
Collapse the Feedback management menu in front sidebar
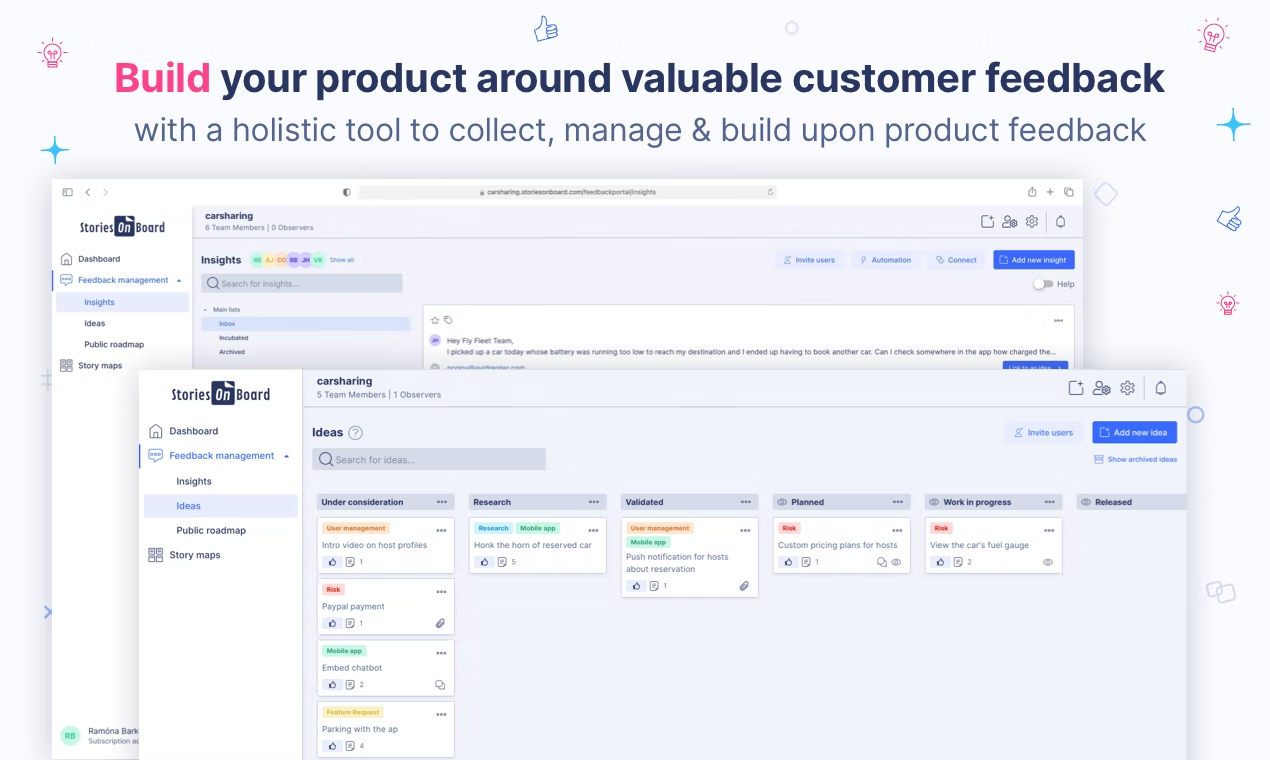pyautogui.click(x=286, y=456)
